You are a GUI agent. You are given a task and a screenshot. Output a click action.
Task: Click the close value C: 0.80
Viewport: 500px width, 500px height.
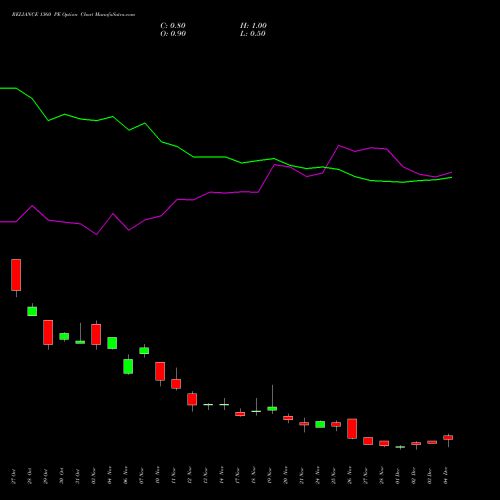[173, 26]
